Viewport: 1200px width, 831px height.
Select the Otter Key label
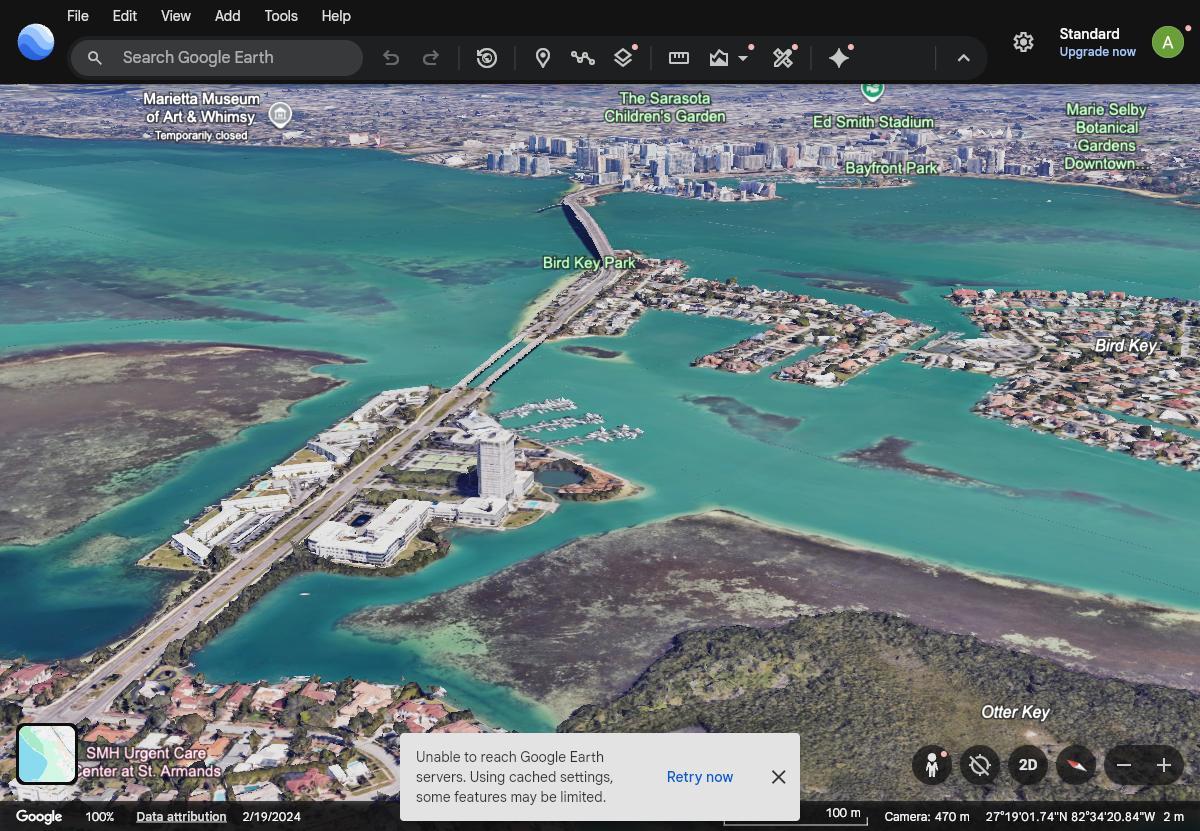1015,713
